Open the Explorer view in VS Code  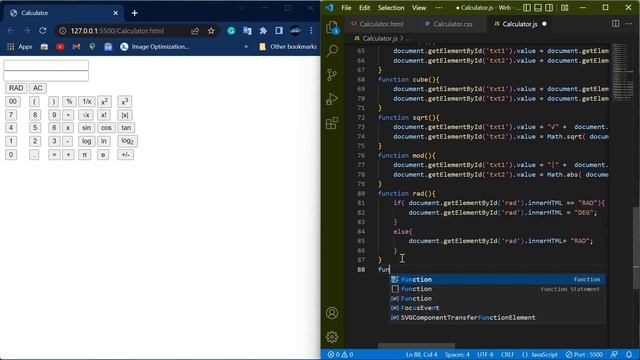click(x=332, y=28)
